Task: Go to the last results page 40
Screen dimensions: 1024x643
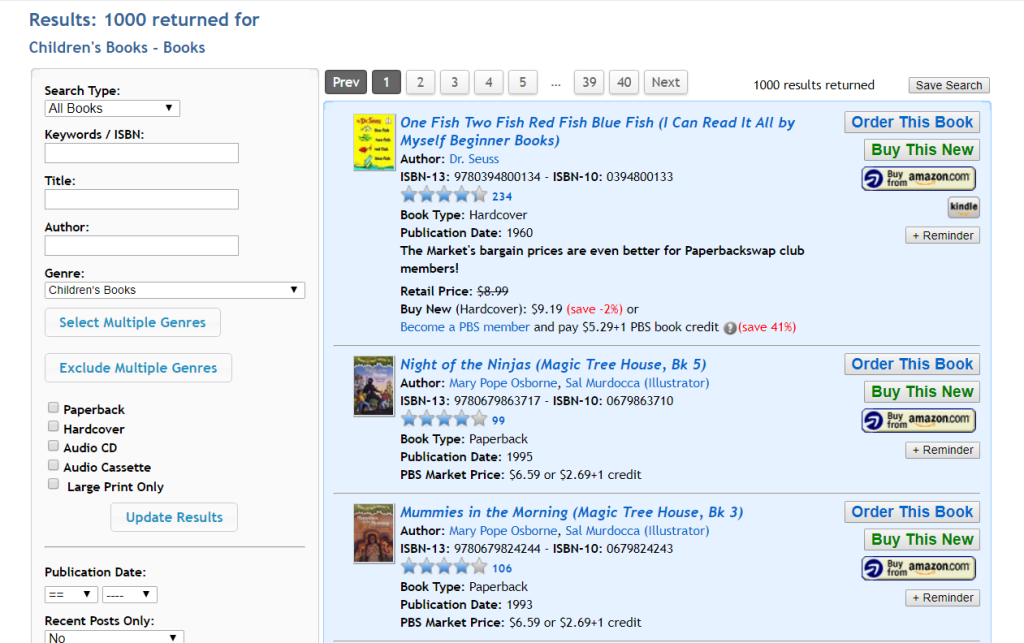Action: pyautogui.click(x=624, y=82)
